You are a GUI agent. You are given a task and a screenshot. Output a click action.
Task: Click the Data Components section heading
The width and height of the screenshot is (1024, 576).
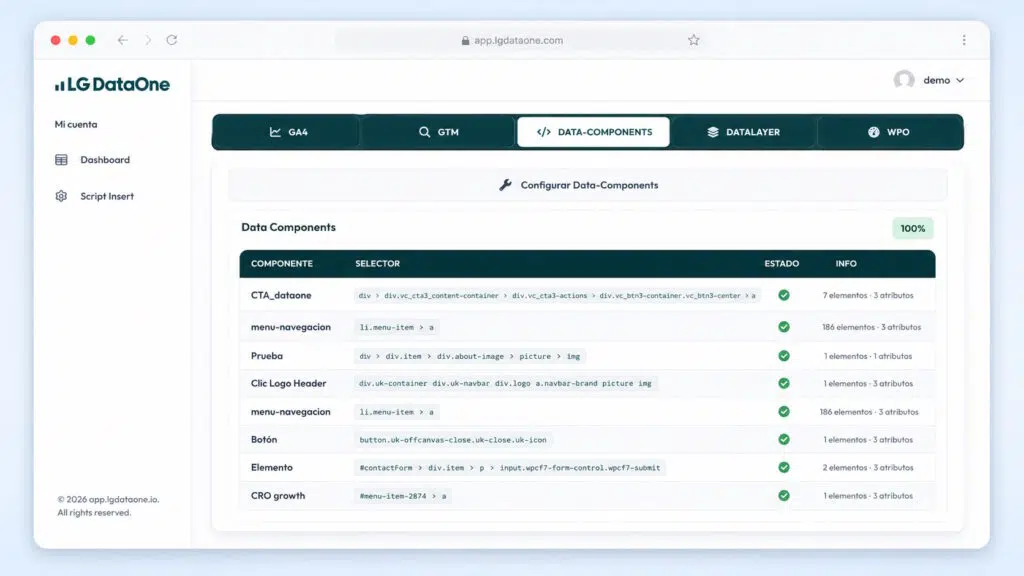[289, 227]
